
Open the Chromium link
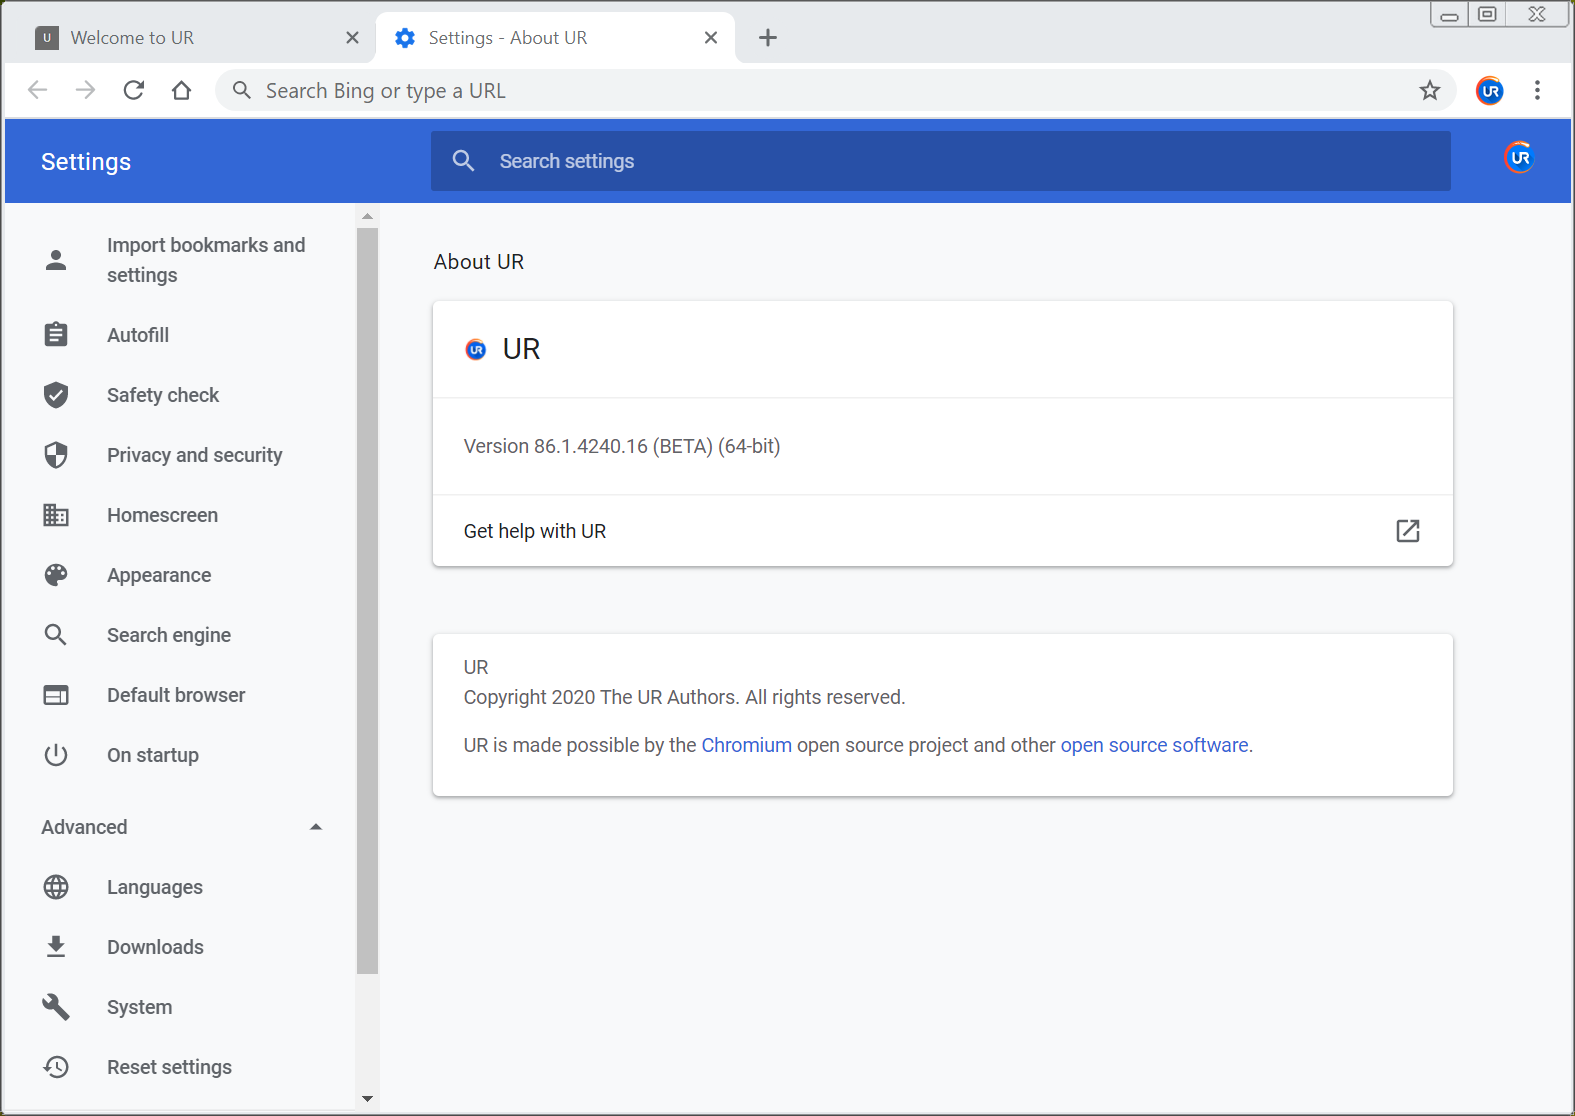(x=746, y=745)
